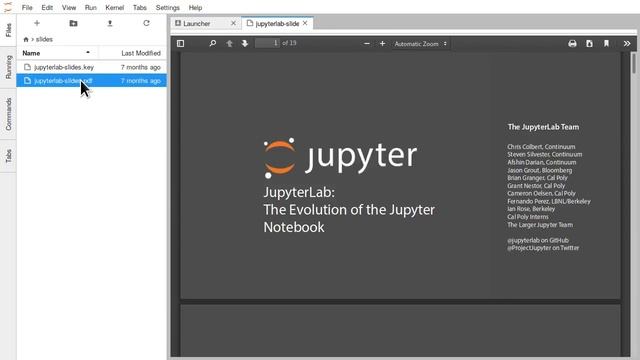Click the PDF vertical scrollbar thumb

pyautogui.click(x=634, y=64)
